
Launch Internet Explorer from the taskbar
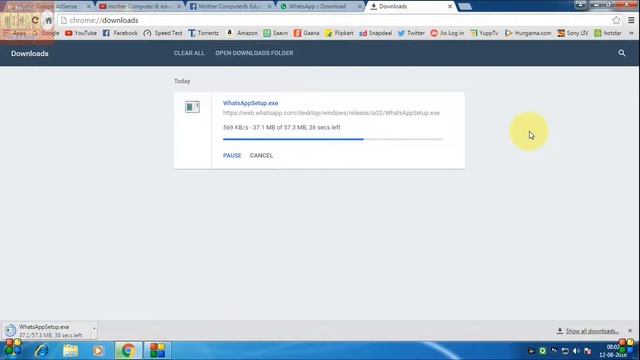coord(42,351)
